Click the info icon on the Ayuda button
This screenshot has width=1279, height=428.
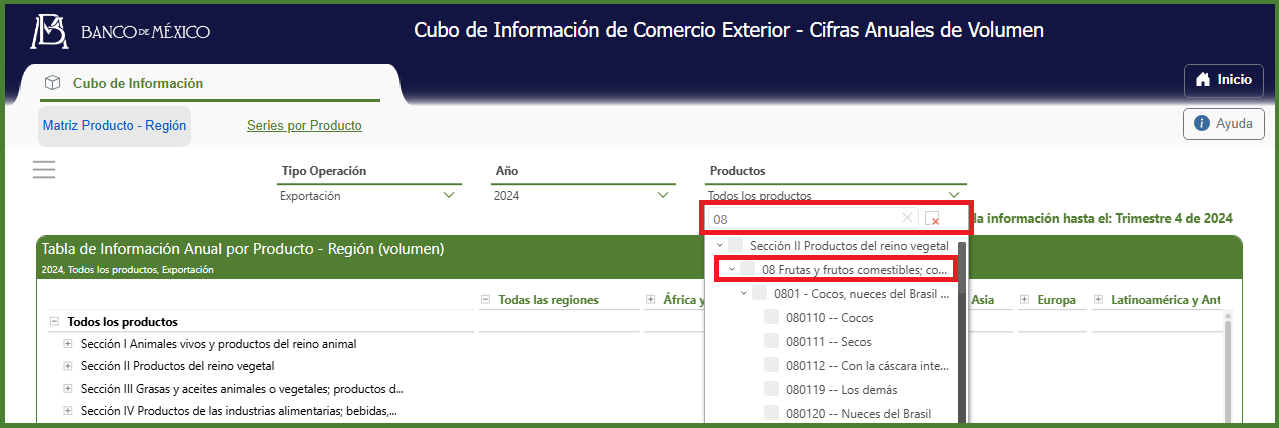coord(1202,124)
